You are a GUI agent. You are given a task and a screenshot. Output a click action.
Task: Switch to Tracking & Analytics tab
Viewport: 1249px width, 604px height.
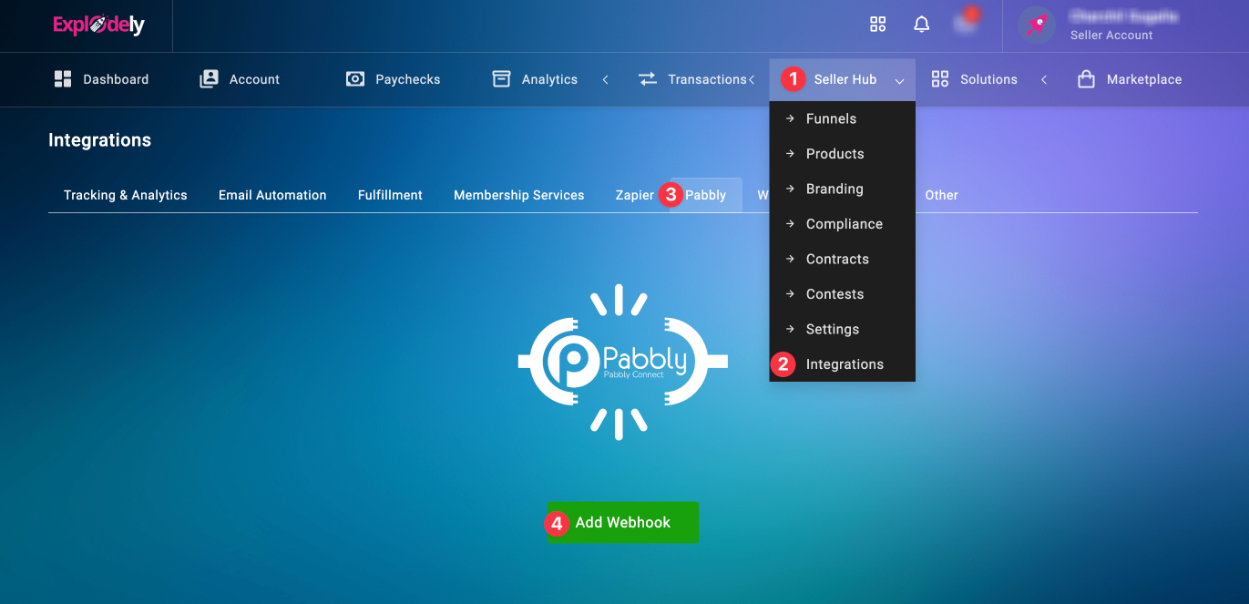(x=125, y=195)
